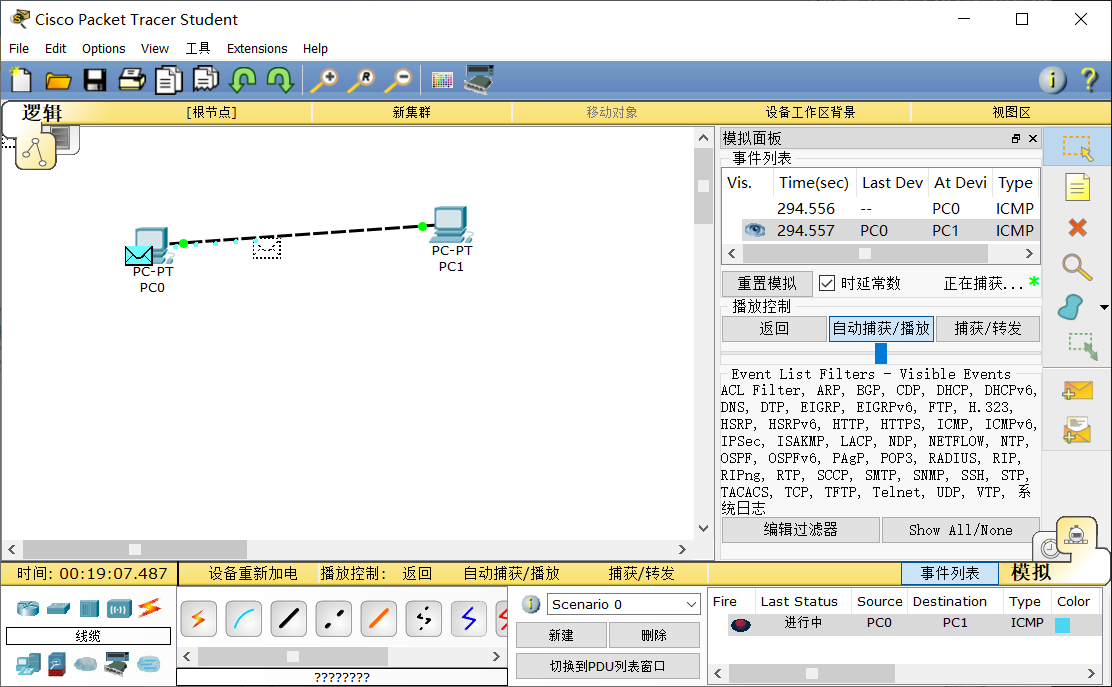The image size is (1112, 687).
Task: Click 捕获/转发 in the simulation panel
Action: (x=988, y=328)
